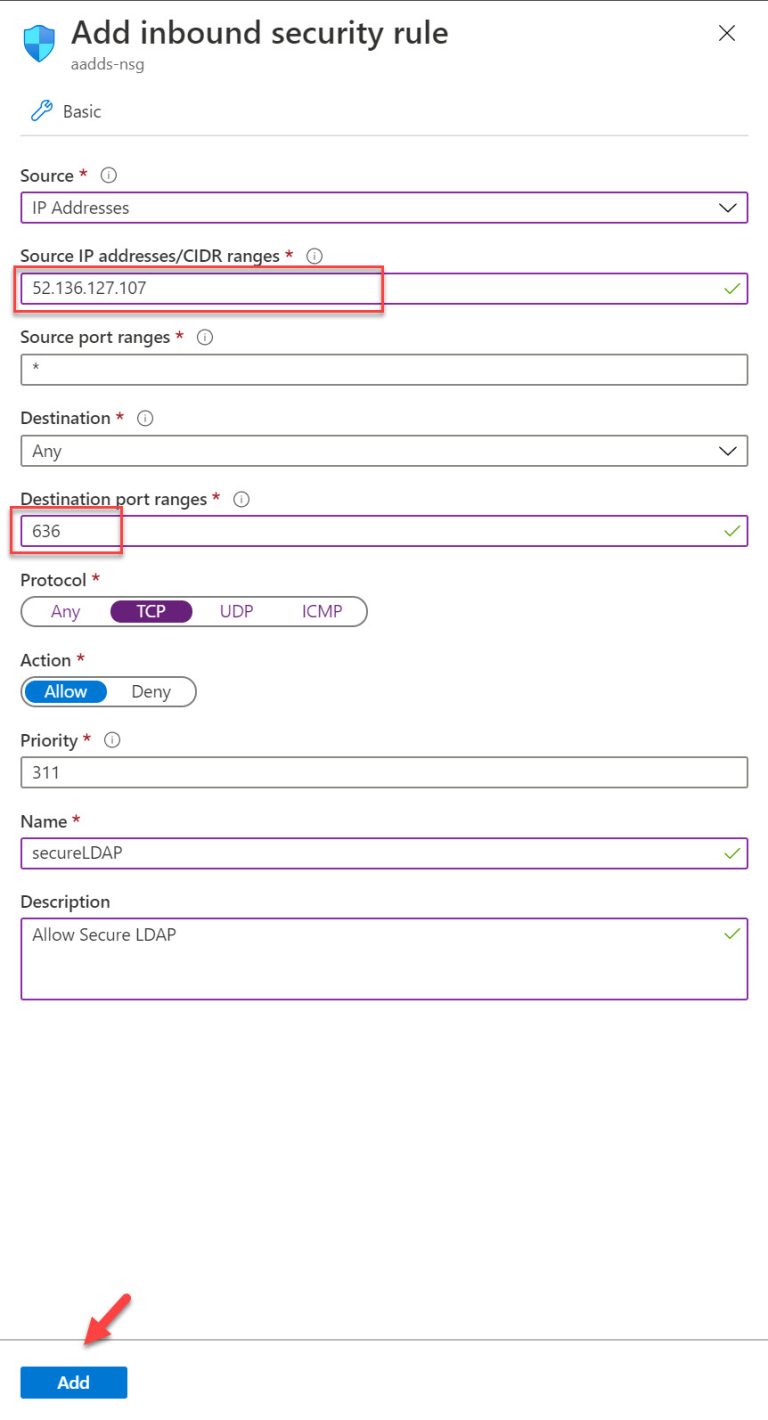The width and height of the screenshot is (768, 1420).
Task: Click the green validation check beside secureLDAP name
Action: click(732, 853)
